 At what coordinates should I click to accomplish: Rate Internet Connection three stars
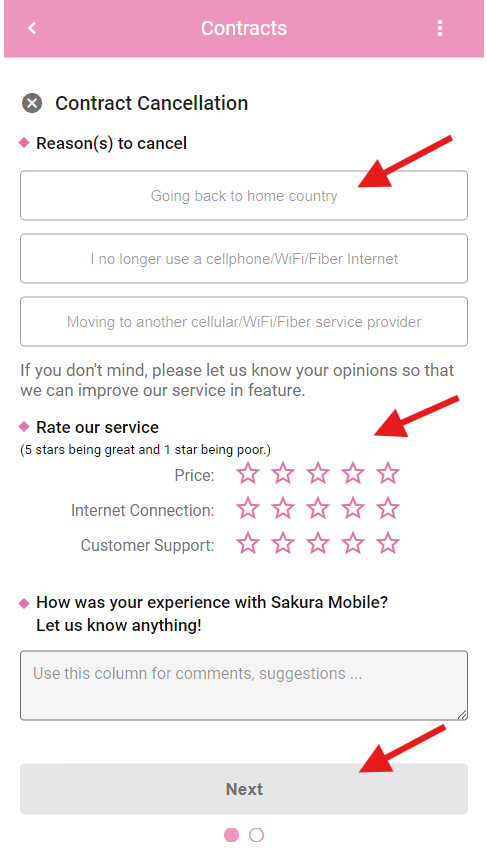pyautogui.click(x=318, y=509)
